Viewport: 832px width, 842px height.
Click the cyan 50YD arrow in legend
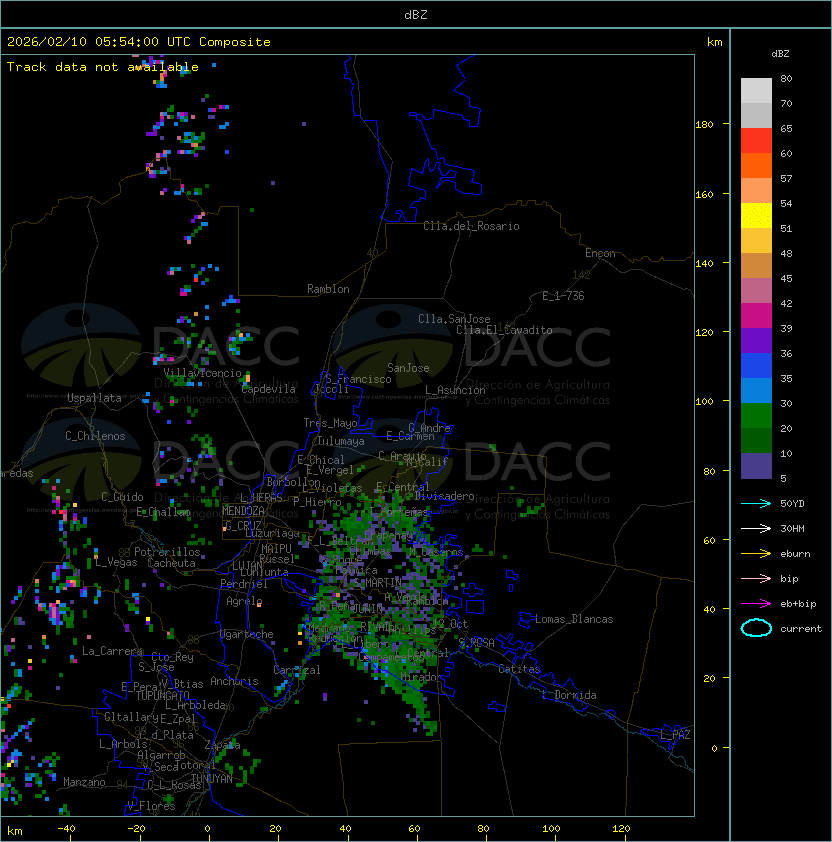tap(756, 503)
